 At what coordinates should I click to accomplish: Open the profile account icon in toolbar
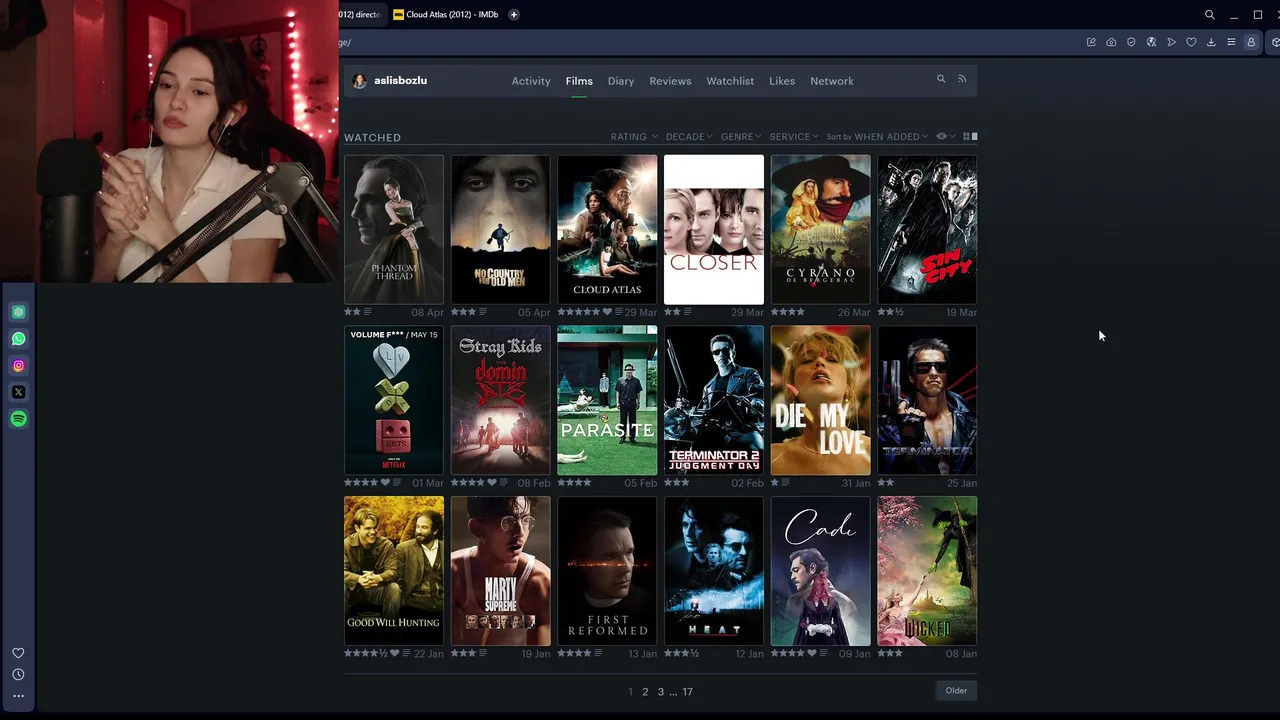pos(1251,42)
